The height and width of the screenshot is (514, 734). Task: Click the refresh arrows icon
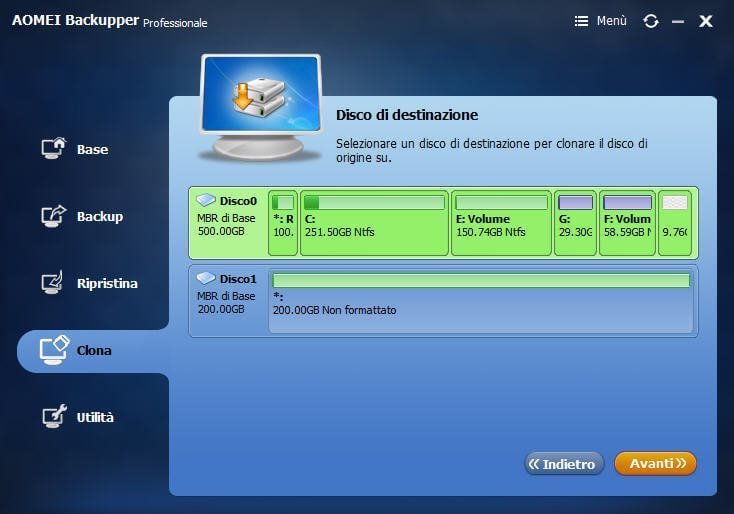pos(651,21)
